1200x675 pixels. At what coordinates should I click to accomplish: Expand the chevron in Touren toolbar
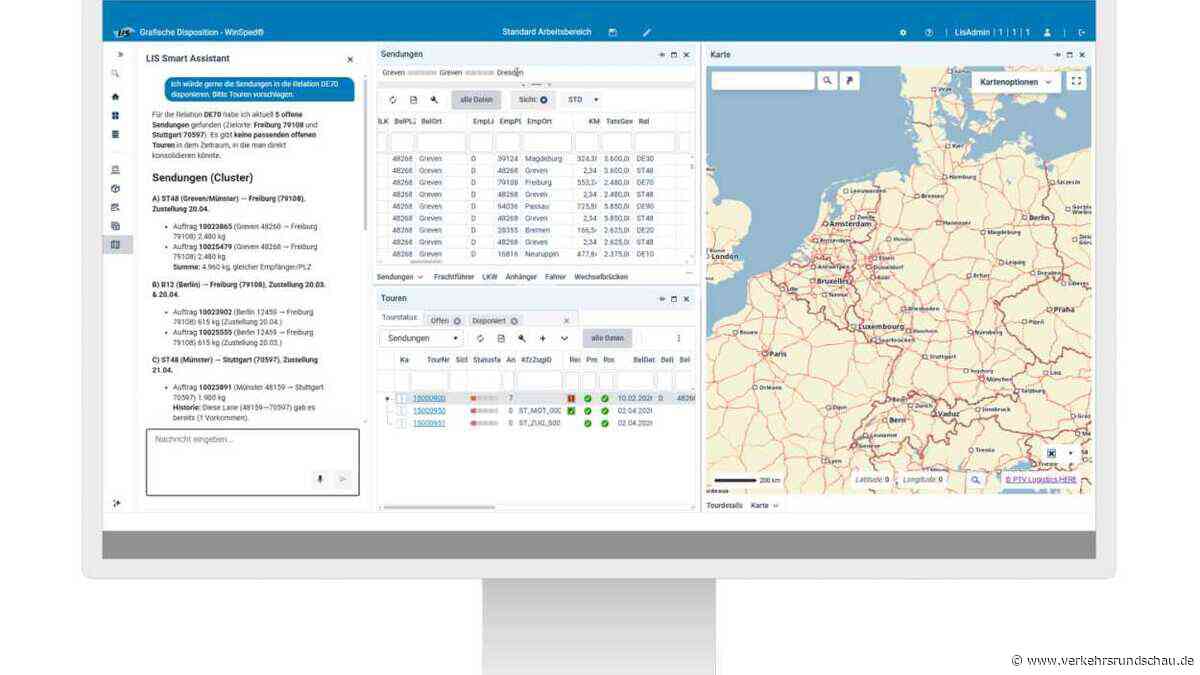click(564, 338)
